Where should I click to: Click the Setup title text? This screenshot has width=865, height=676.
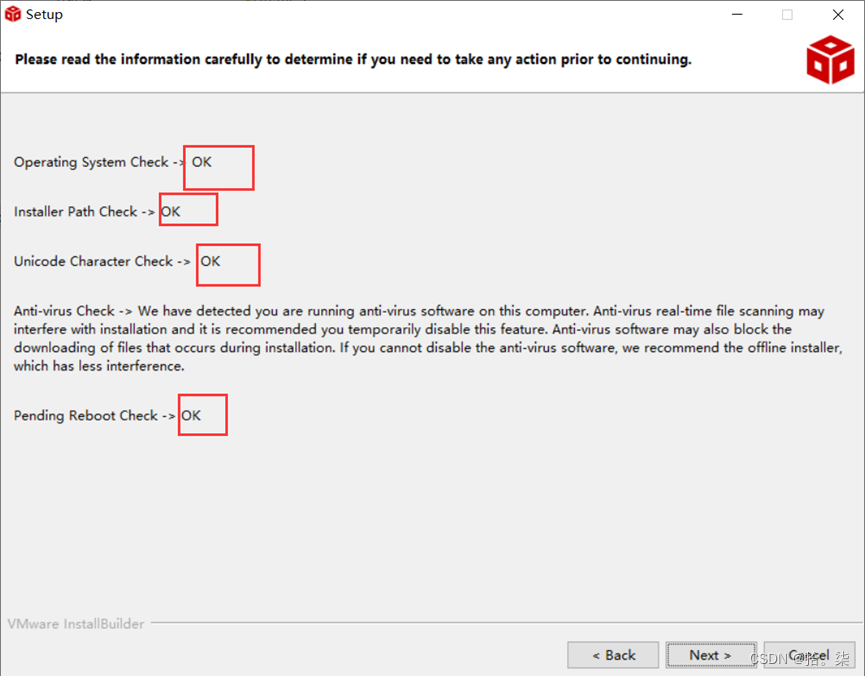(x=44, y=14)
